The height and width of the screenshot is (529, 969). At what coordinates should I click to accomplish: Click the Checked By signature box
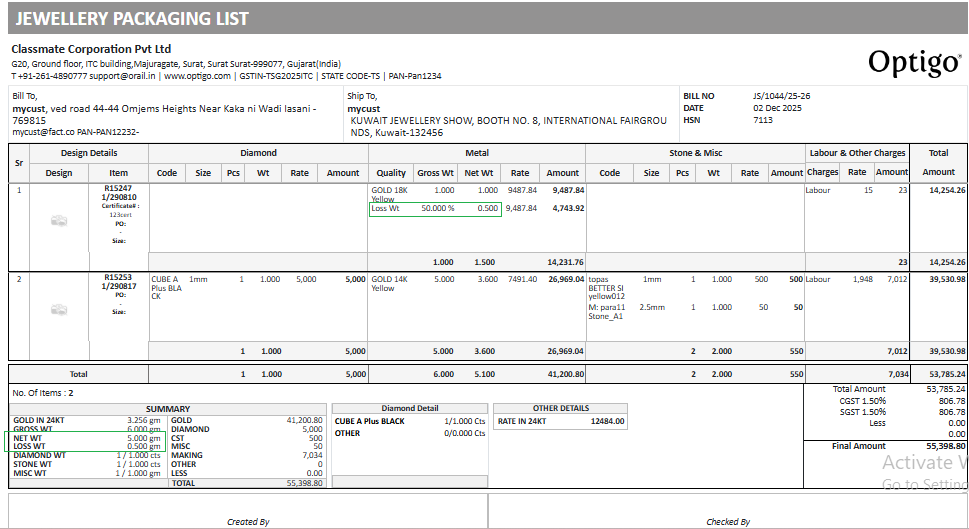pyautogui.click(x=727, y=510)
